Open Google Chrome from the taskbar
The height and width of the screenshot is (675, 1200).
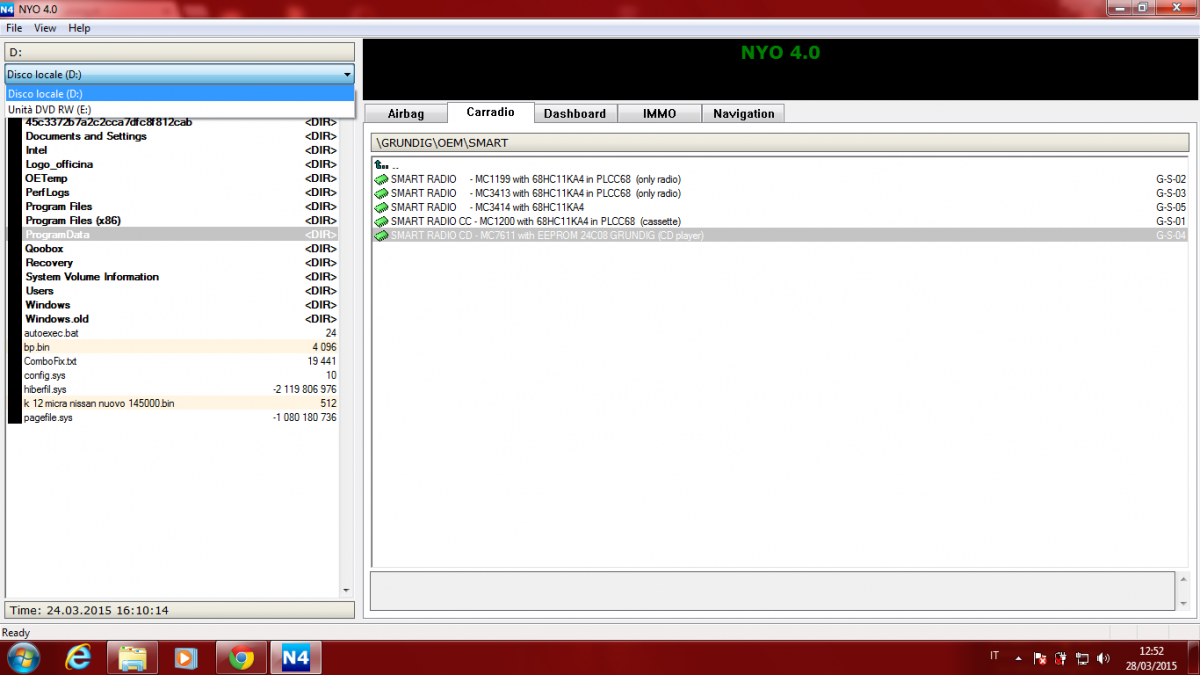241,657
